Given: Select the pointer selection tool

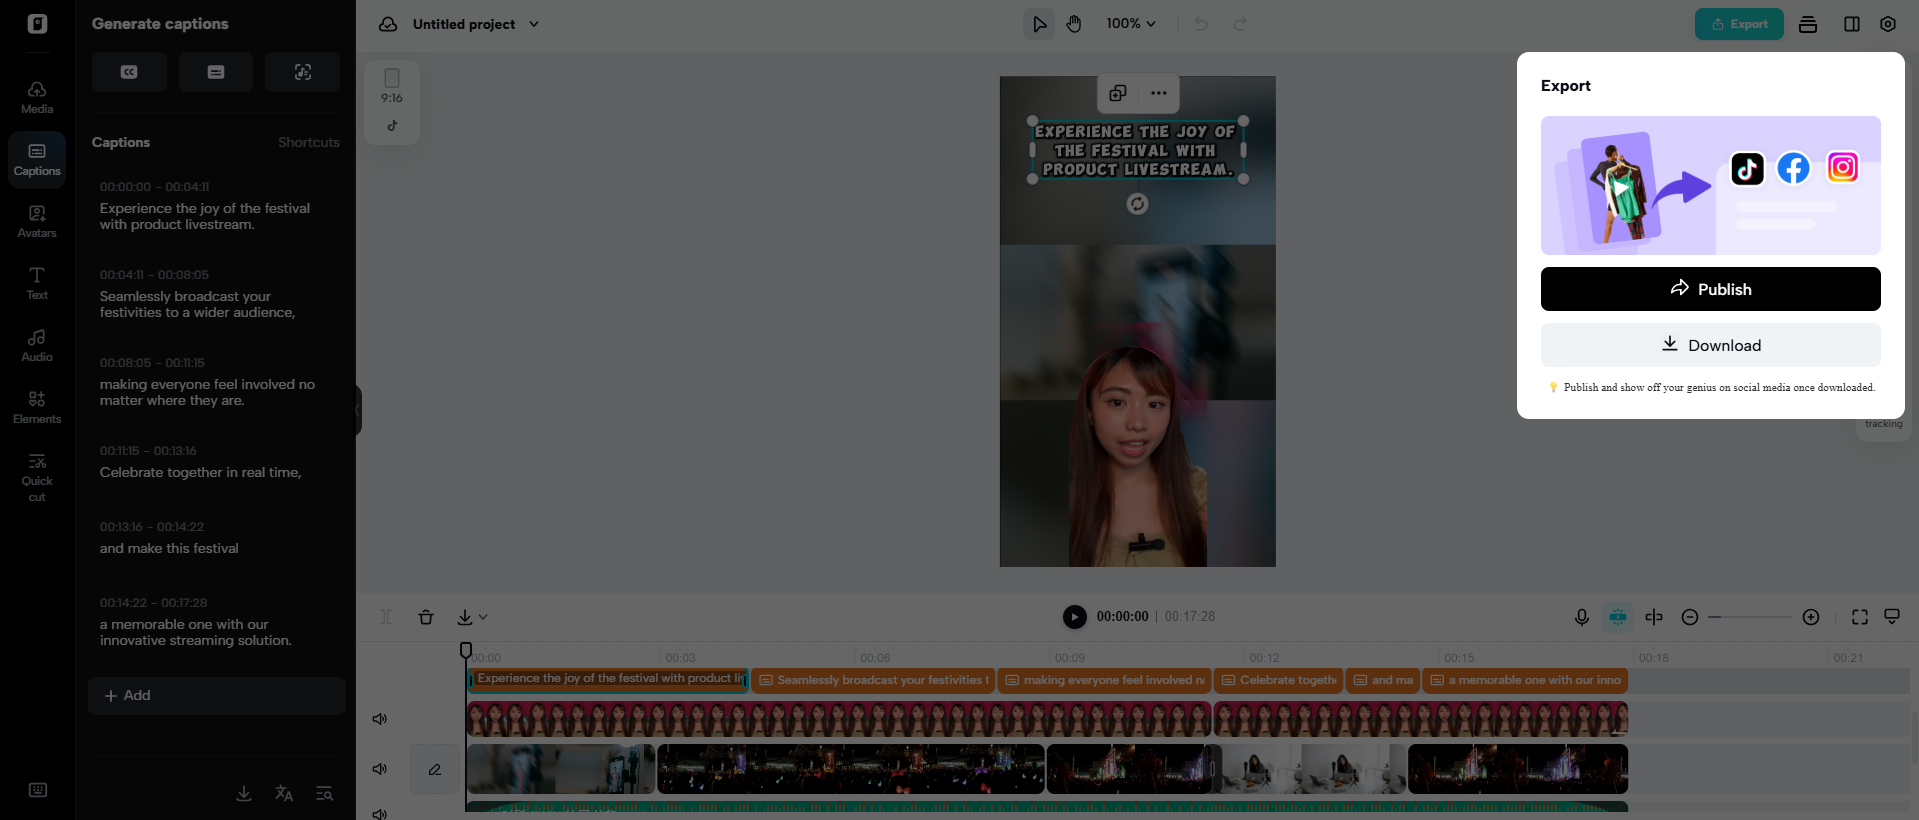Looking at the screenshot, I should point(1039,24).
